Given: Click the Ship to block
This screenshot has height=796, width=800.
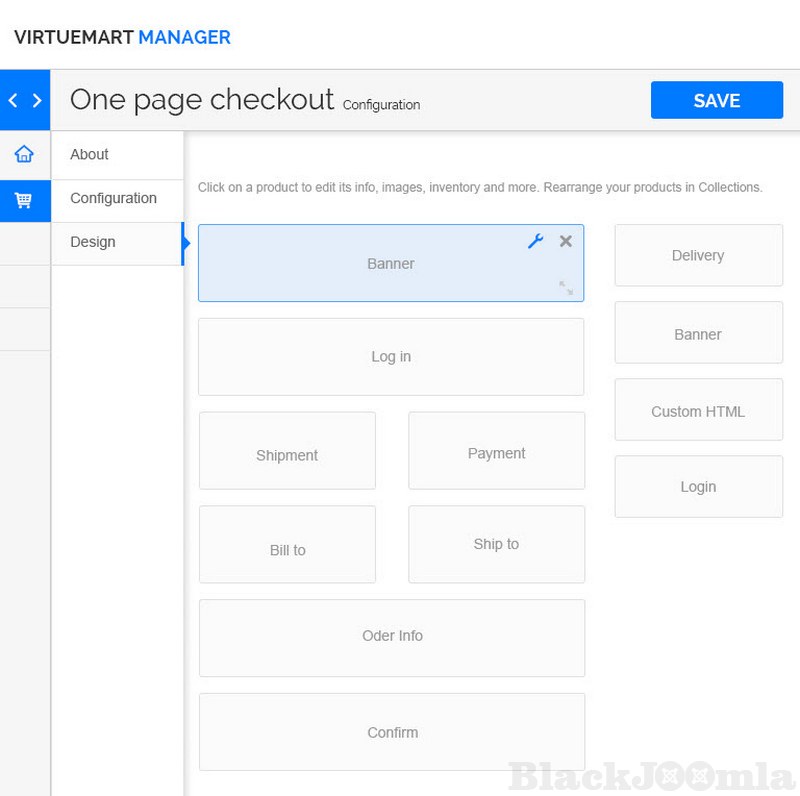Looking at the screenshot, I should [496, 545].
